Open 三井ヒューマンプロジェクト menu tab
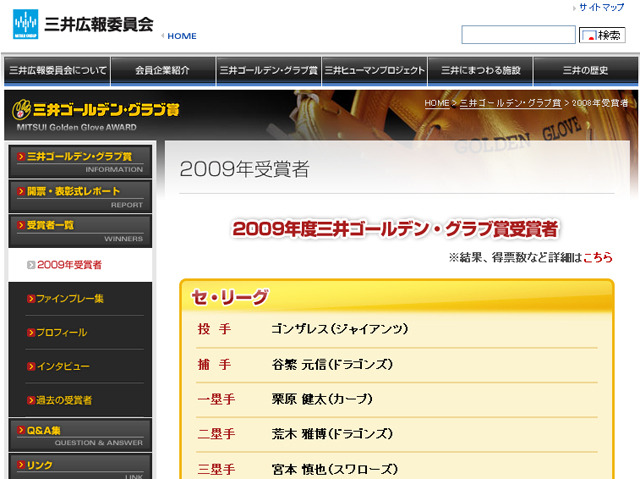This screenshot has height=479, width=640. point(374,71)
